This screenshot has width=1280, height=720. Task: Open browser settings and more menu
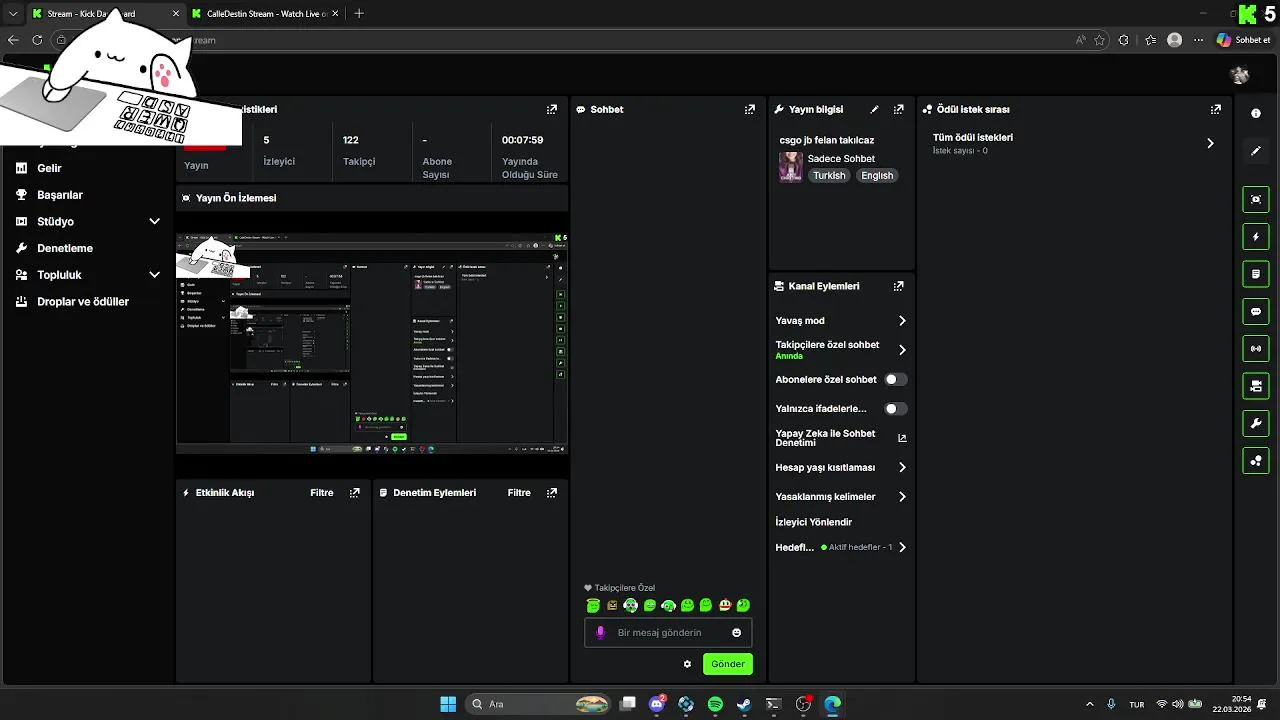[x=1198, y=40]
